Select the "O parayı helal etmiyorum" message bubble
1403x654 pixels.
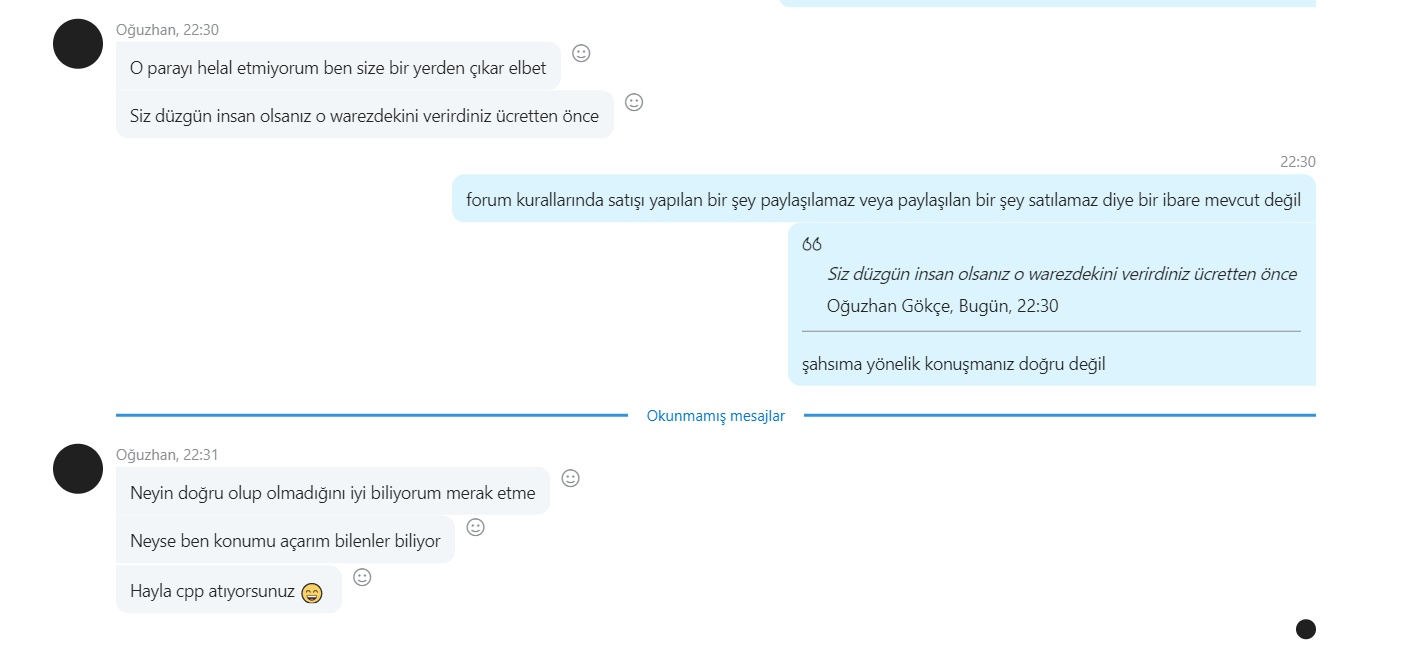(x=338, y=66)
